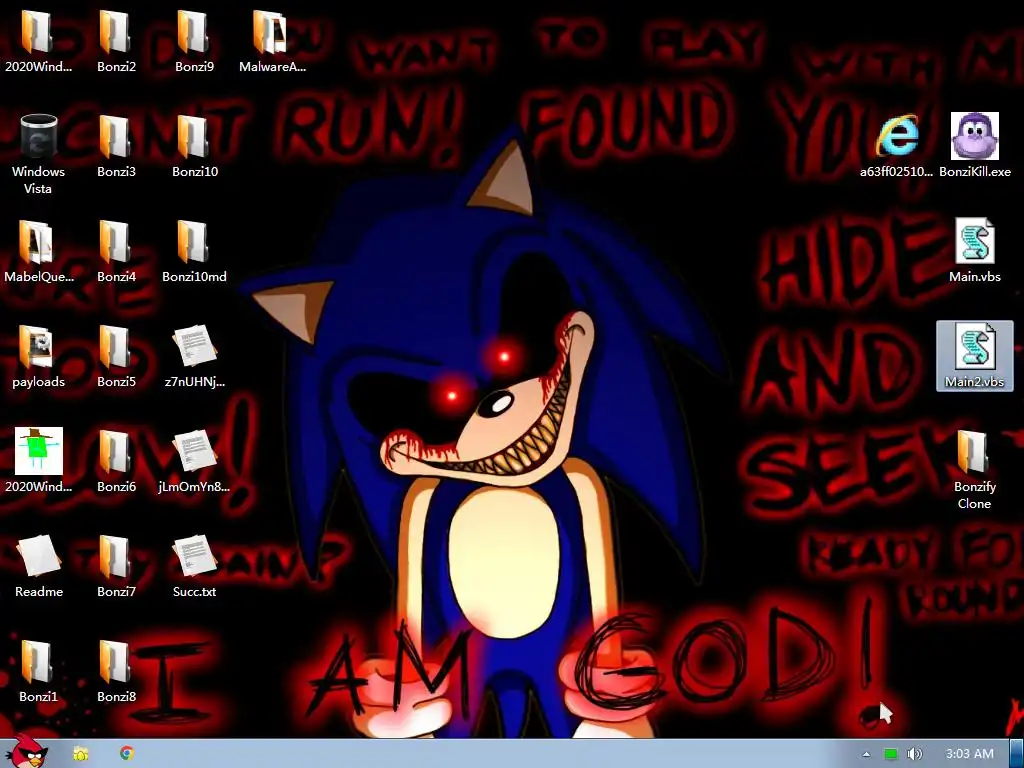Show hidden tray icons arrow
Image resolution: width=1024 pixels, height=768 pixels.
tap(867, 754)
